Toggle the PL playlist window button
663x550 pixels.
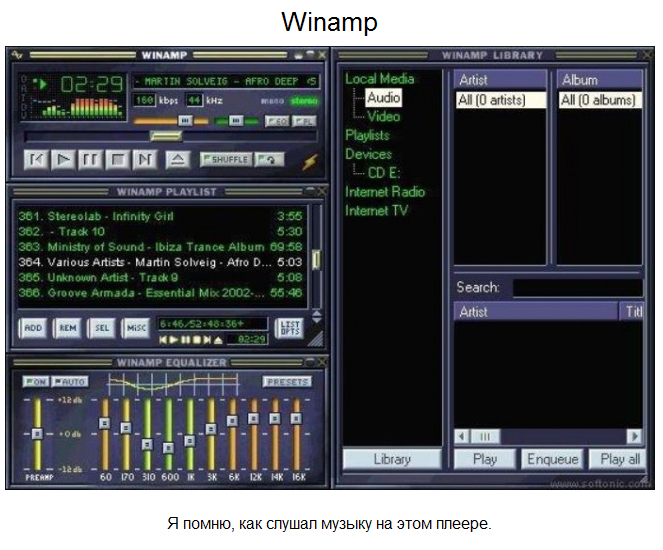304,121
